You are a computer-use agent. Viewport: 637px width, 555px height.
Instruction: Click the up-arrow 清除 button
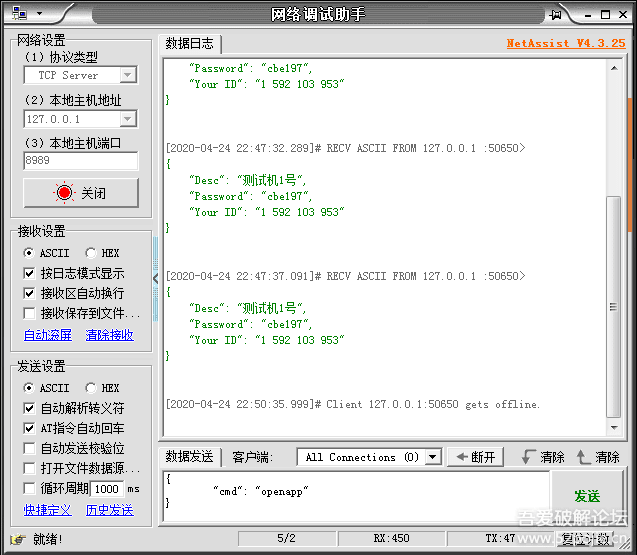(x=598, y=457)
